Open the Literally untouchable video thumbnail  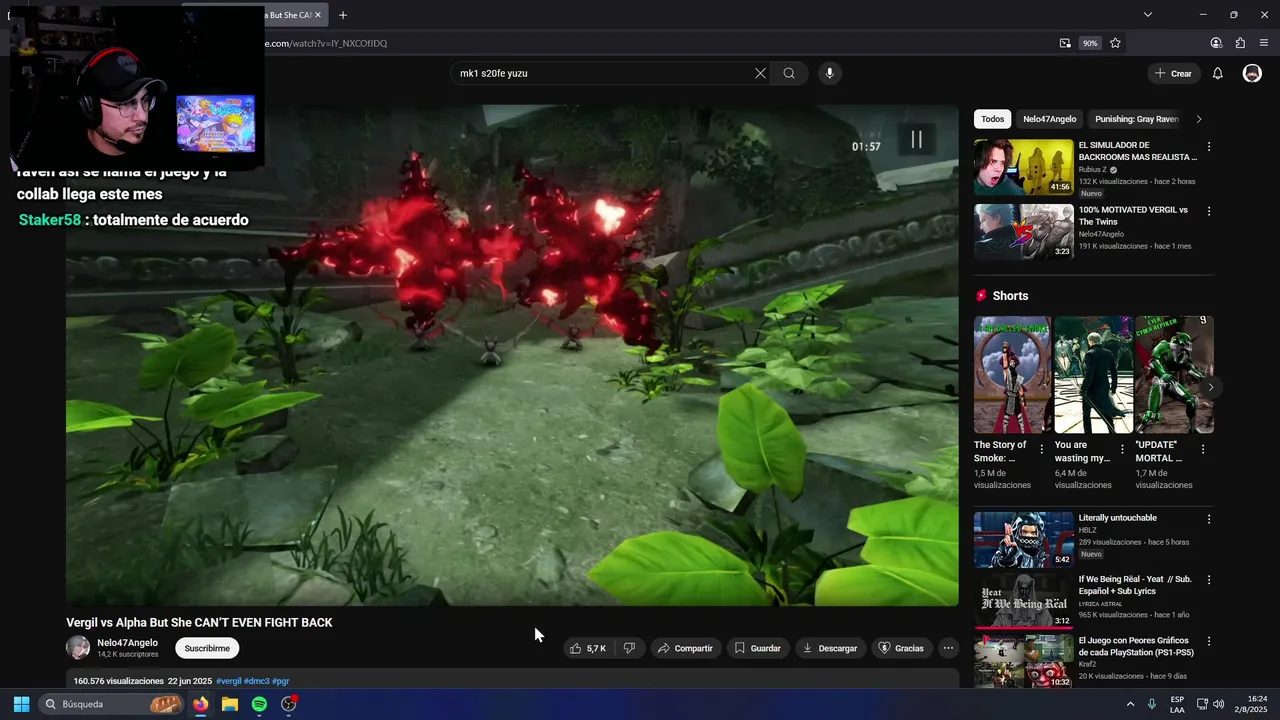click(x=1023, y=540)
